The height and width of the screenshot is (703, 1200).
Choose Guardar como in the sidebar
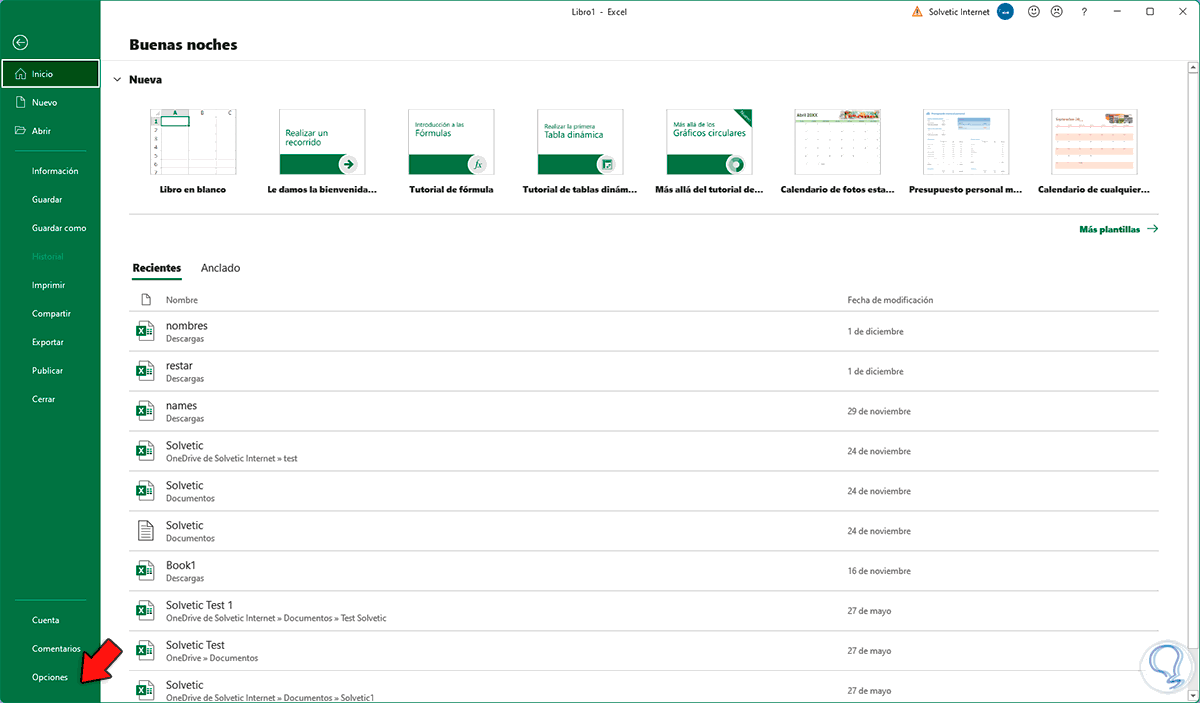[59, 228]
